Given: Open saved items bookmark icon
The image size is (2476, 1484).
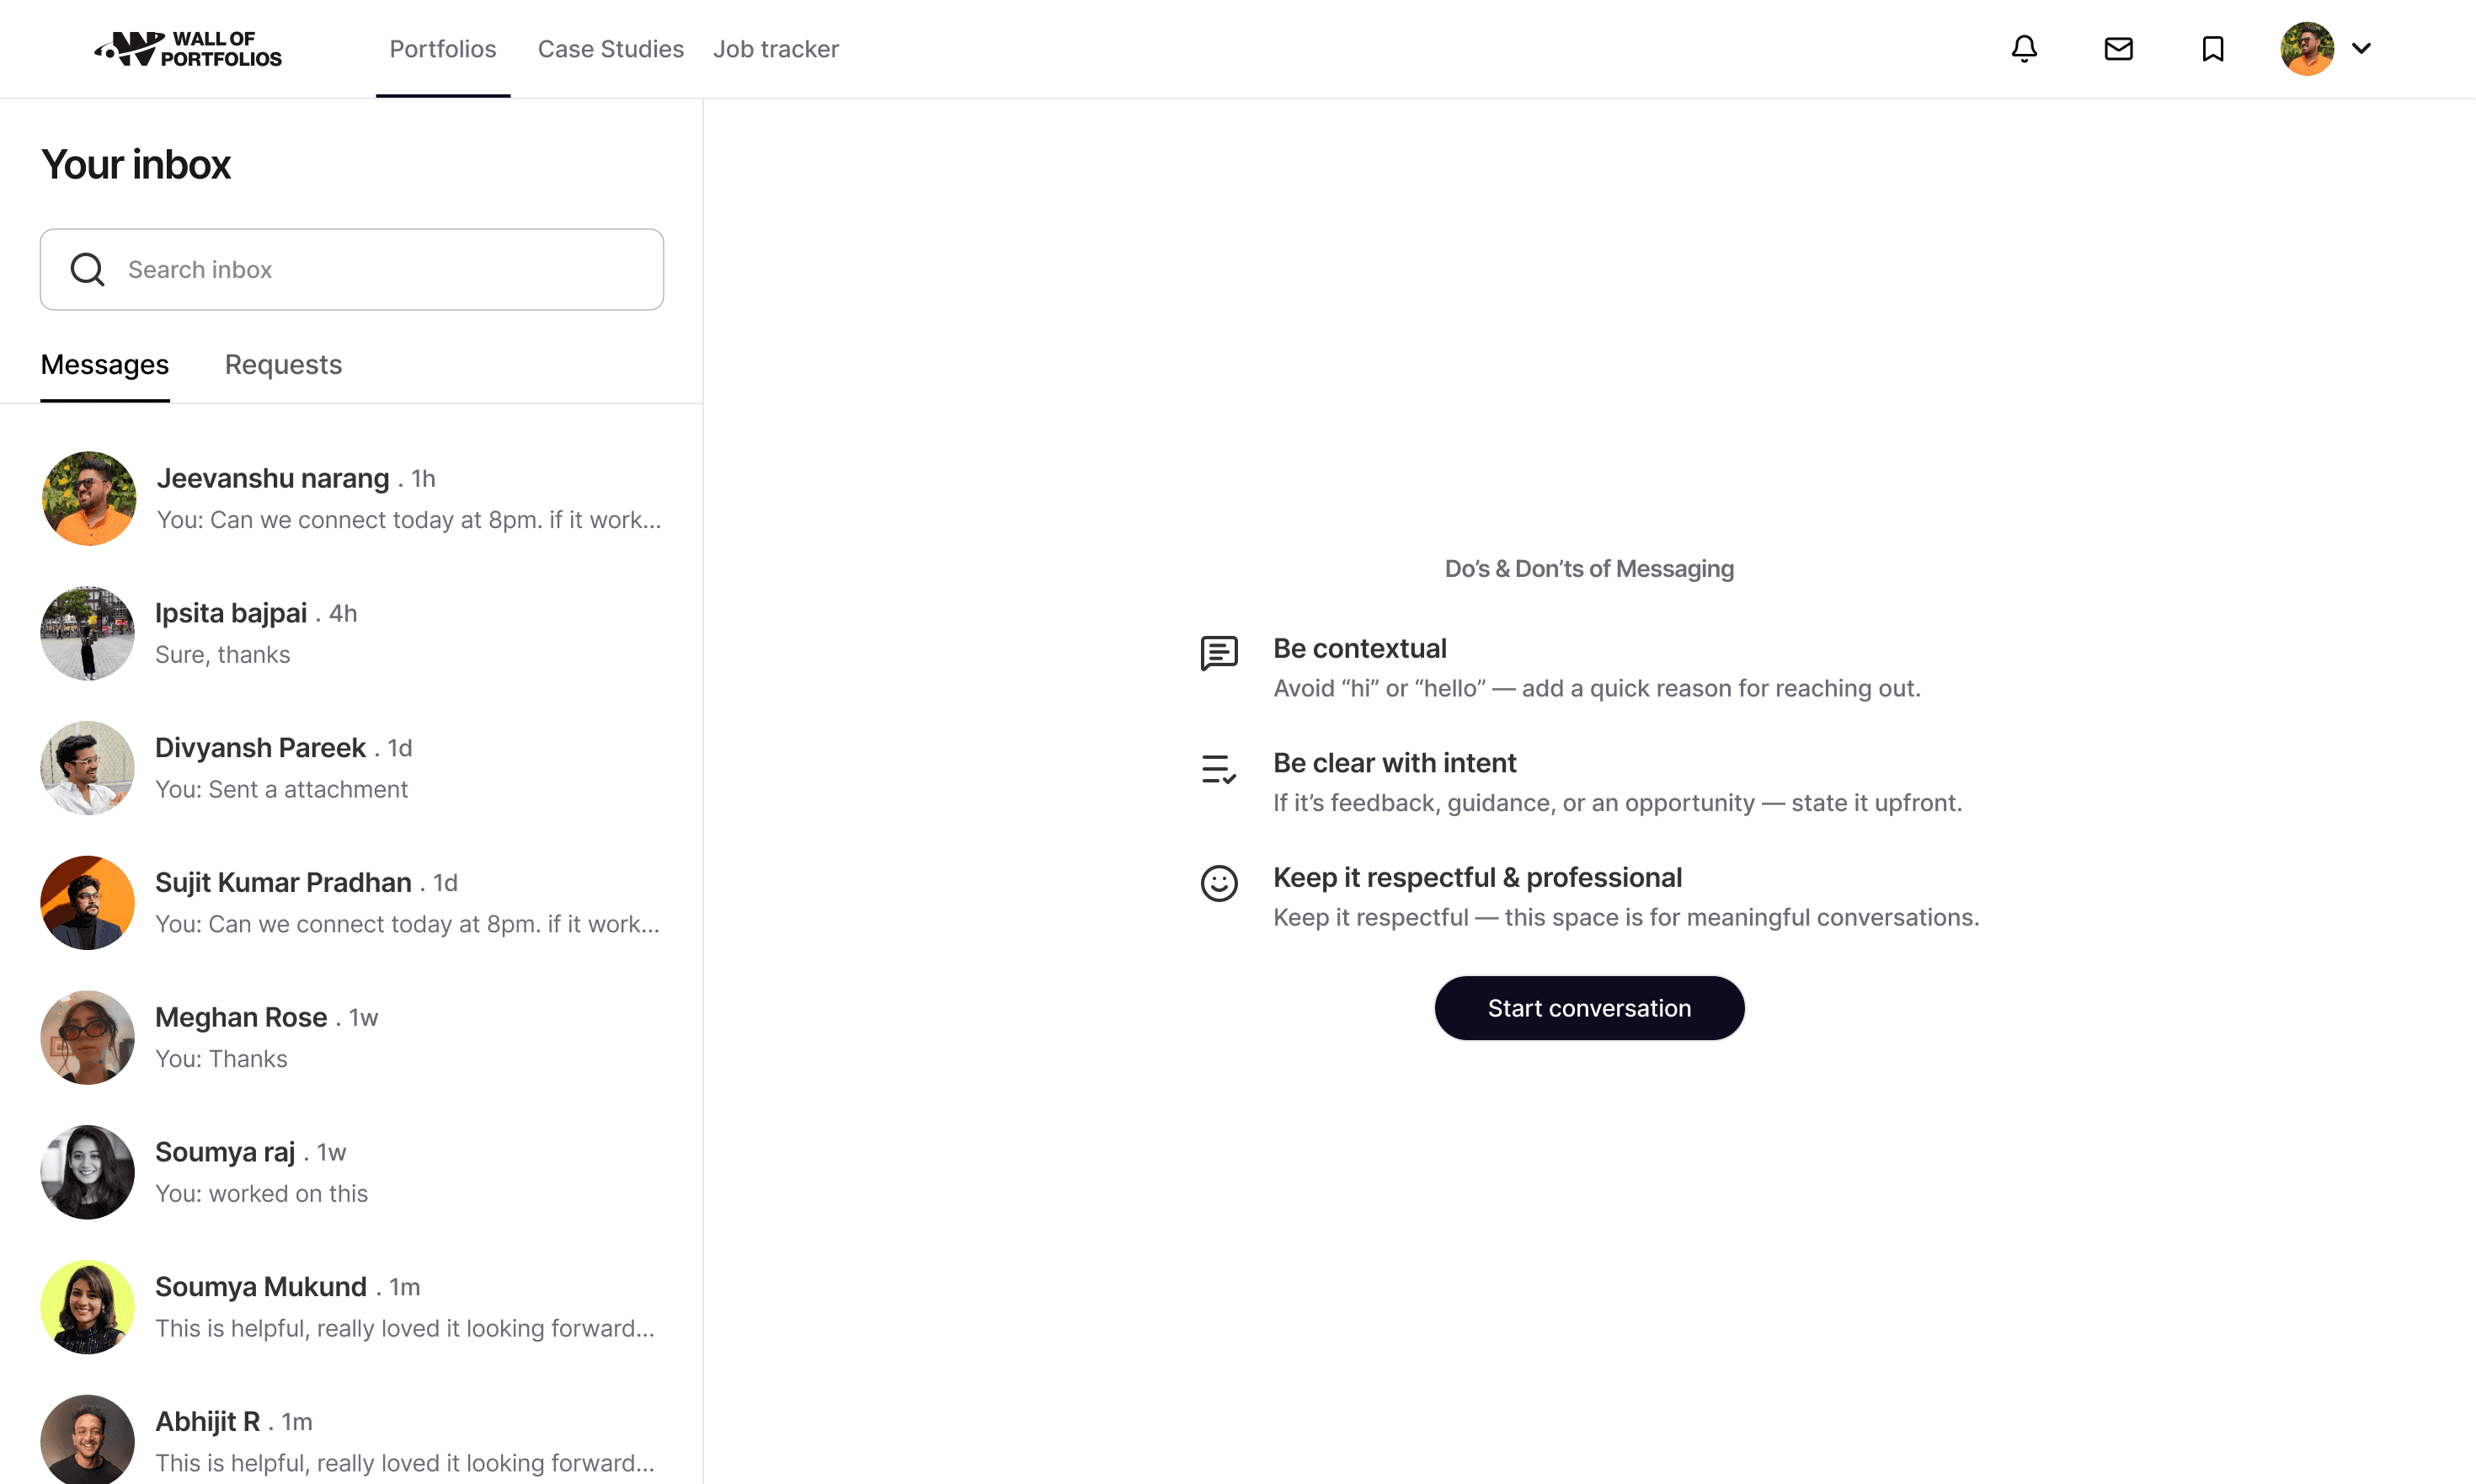Looking at the screenshot, I should tap(2212, 49).
